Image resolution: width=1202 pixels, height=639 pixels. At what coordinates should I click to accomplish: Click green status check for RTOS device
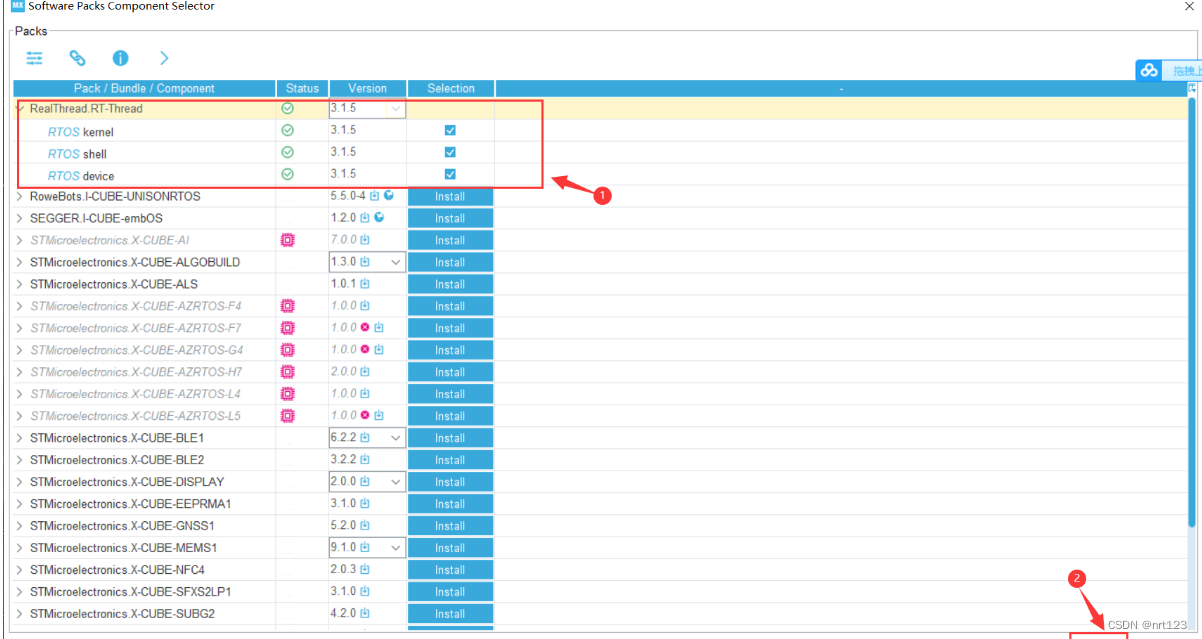pos(288,174)
